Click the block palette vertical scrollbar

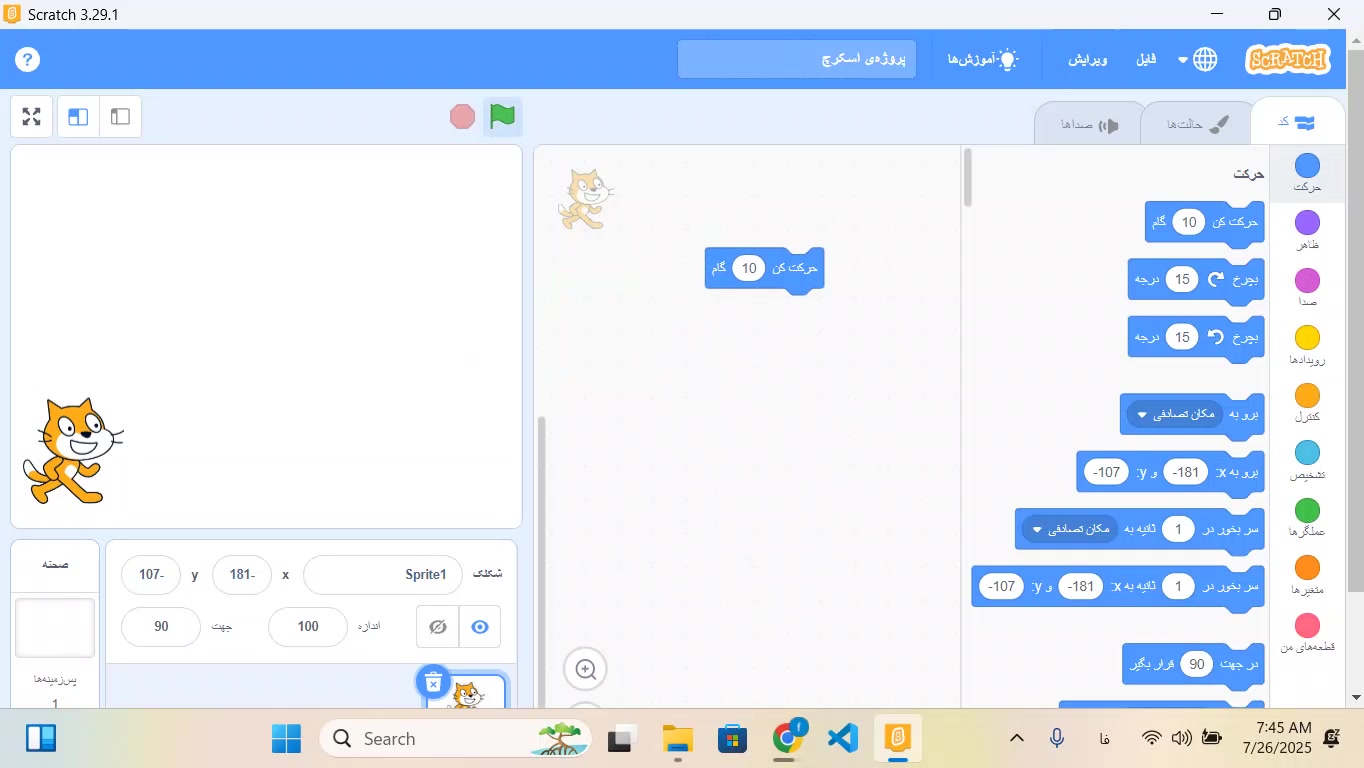click(967, 178)
